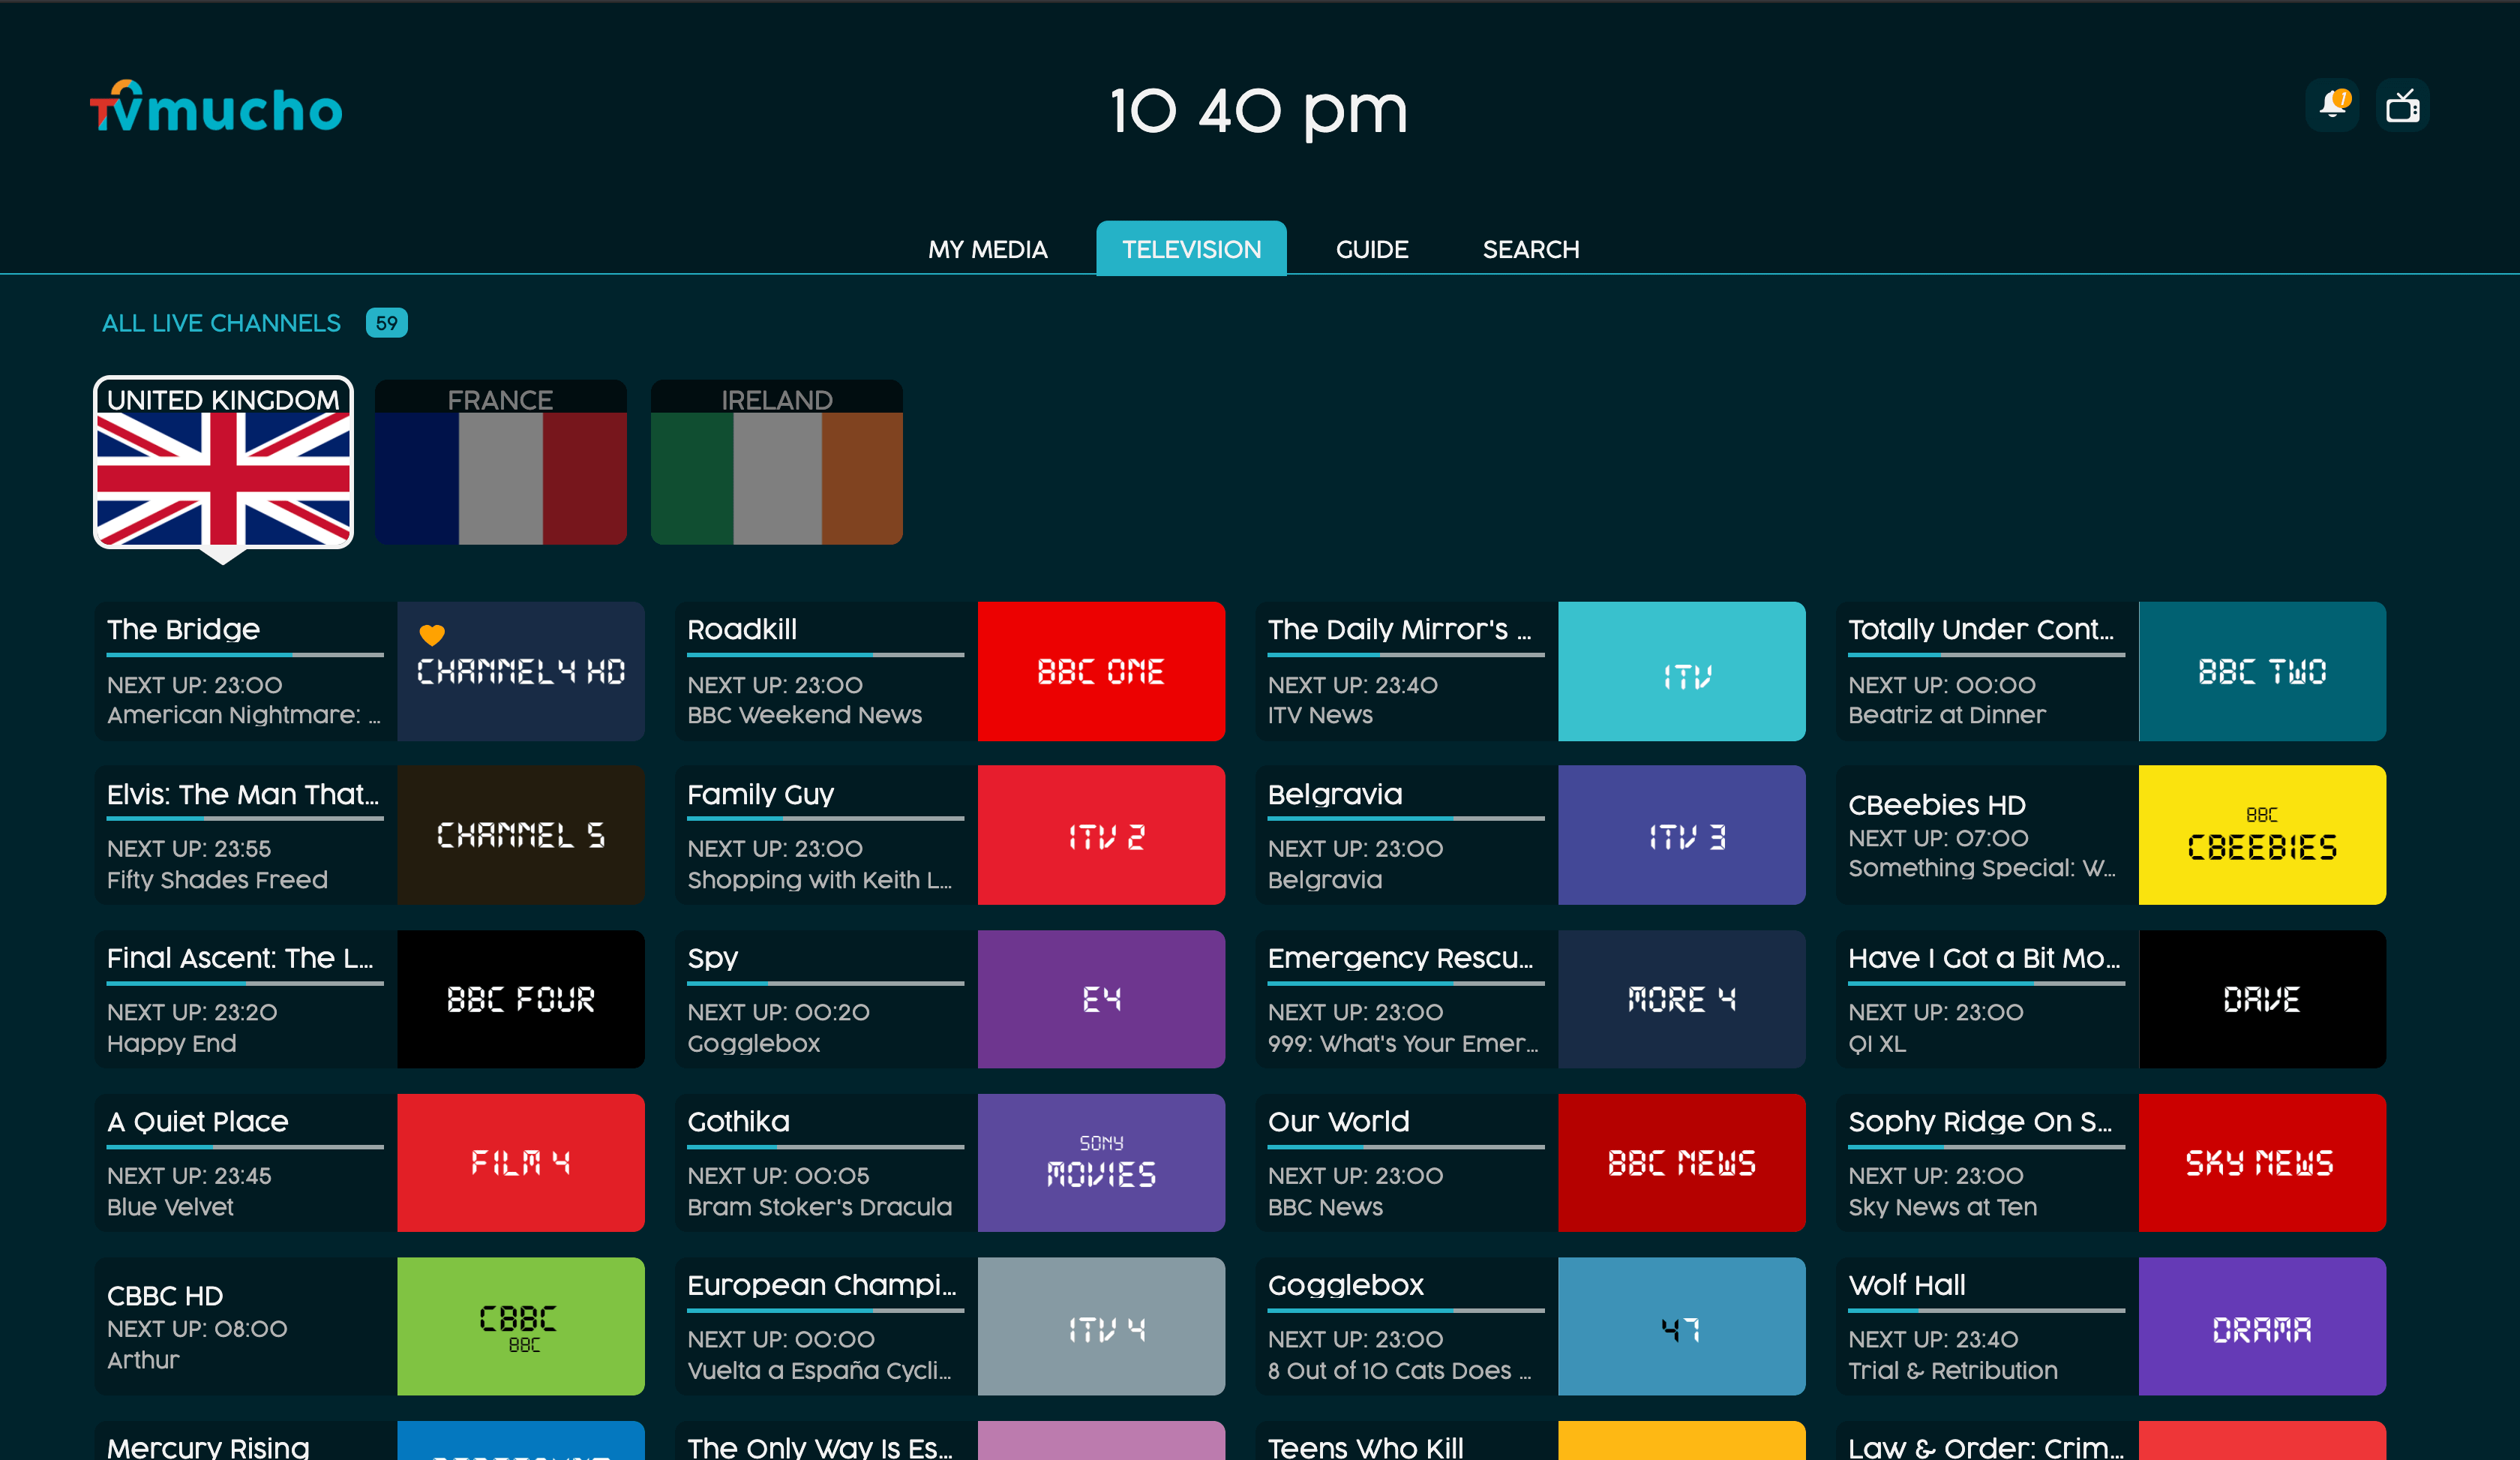Viewport: 2520px width, 1460px height.
Task: Click the TV icon in the top right corner
Action: 2402,104
